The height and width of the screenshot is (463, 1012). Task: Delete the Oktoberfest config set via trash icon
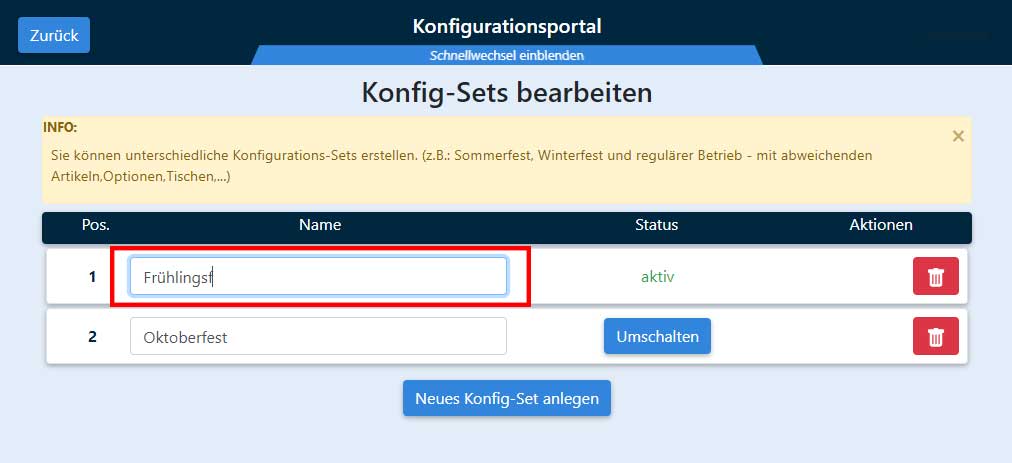coord(935,336)
